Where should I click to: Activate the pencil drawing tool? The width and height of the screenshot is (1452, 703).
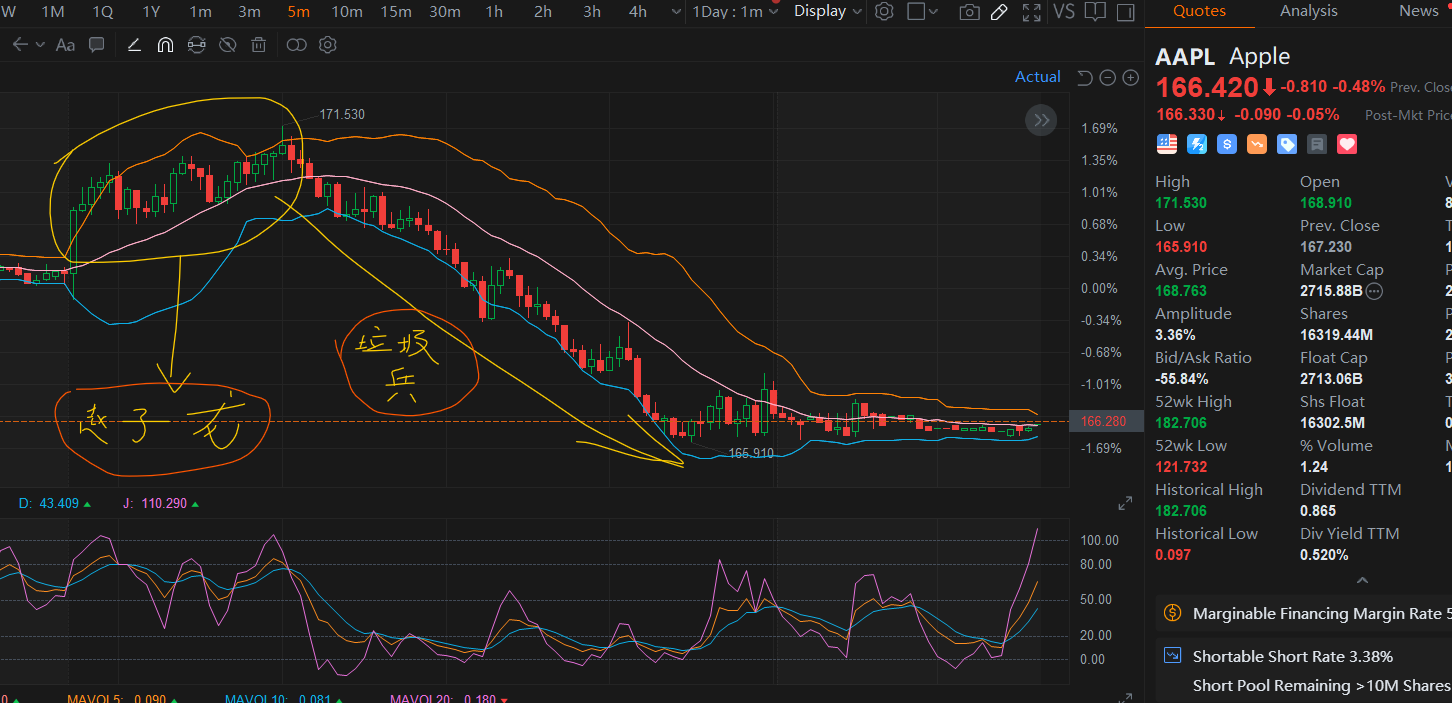point(999,12)
